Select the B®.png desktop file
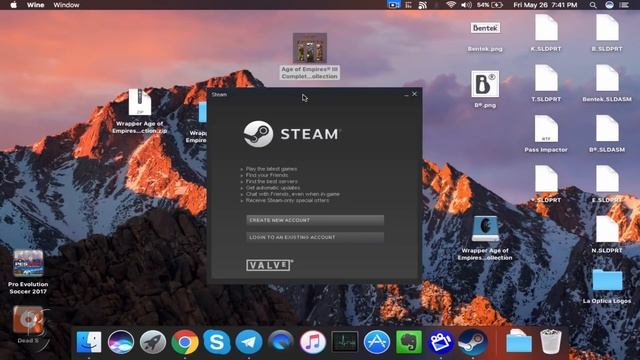 coord(485,89)
